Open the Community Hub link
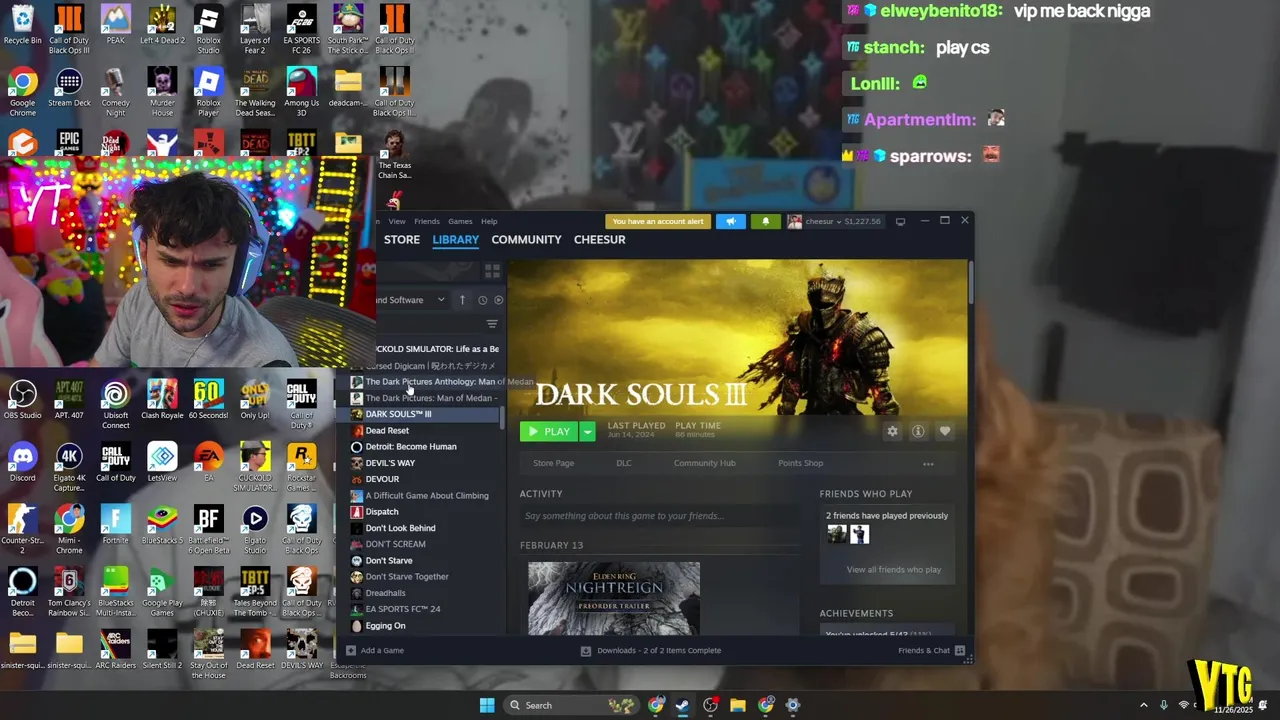 (x=704, y=463)
